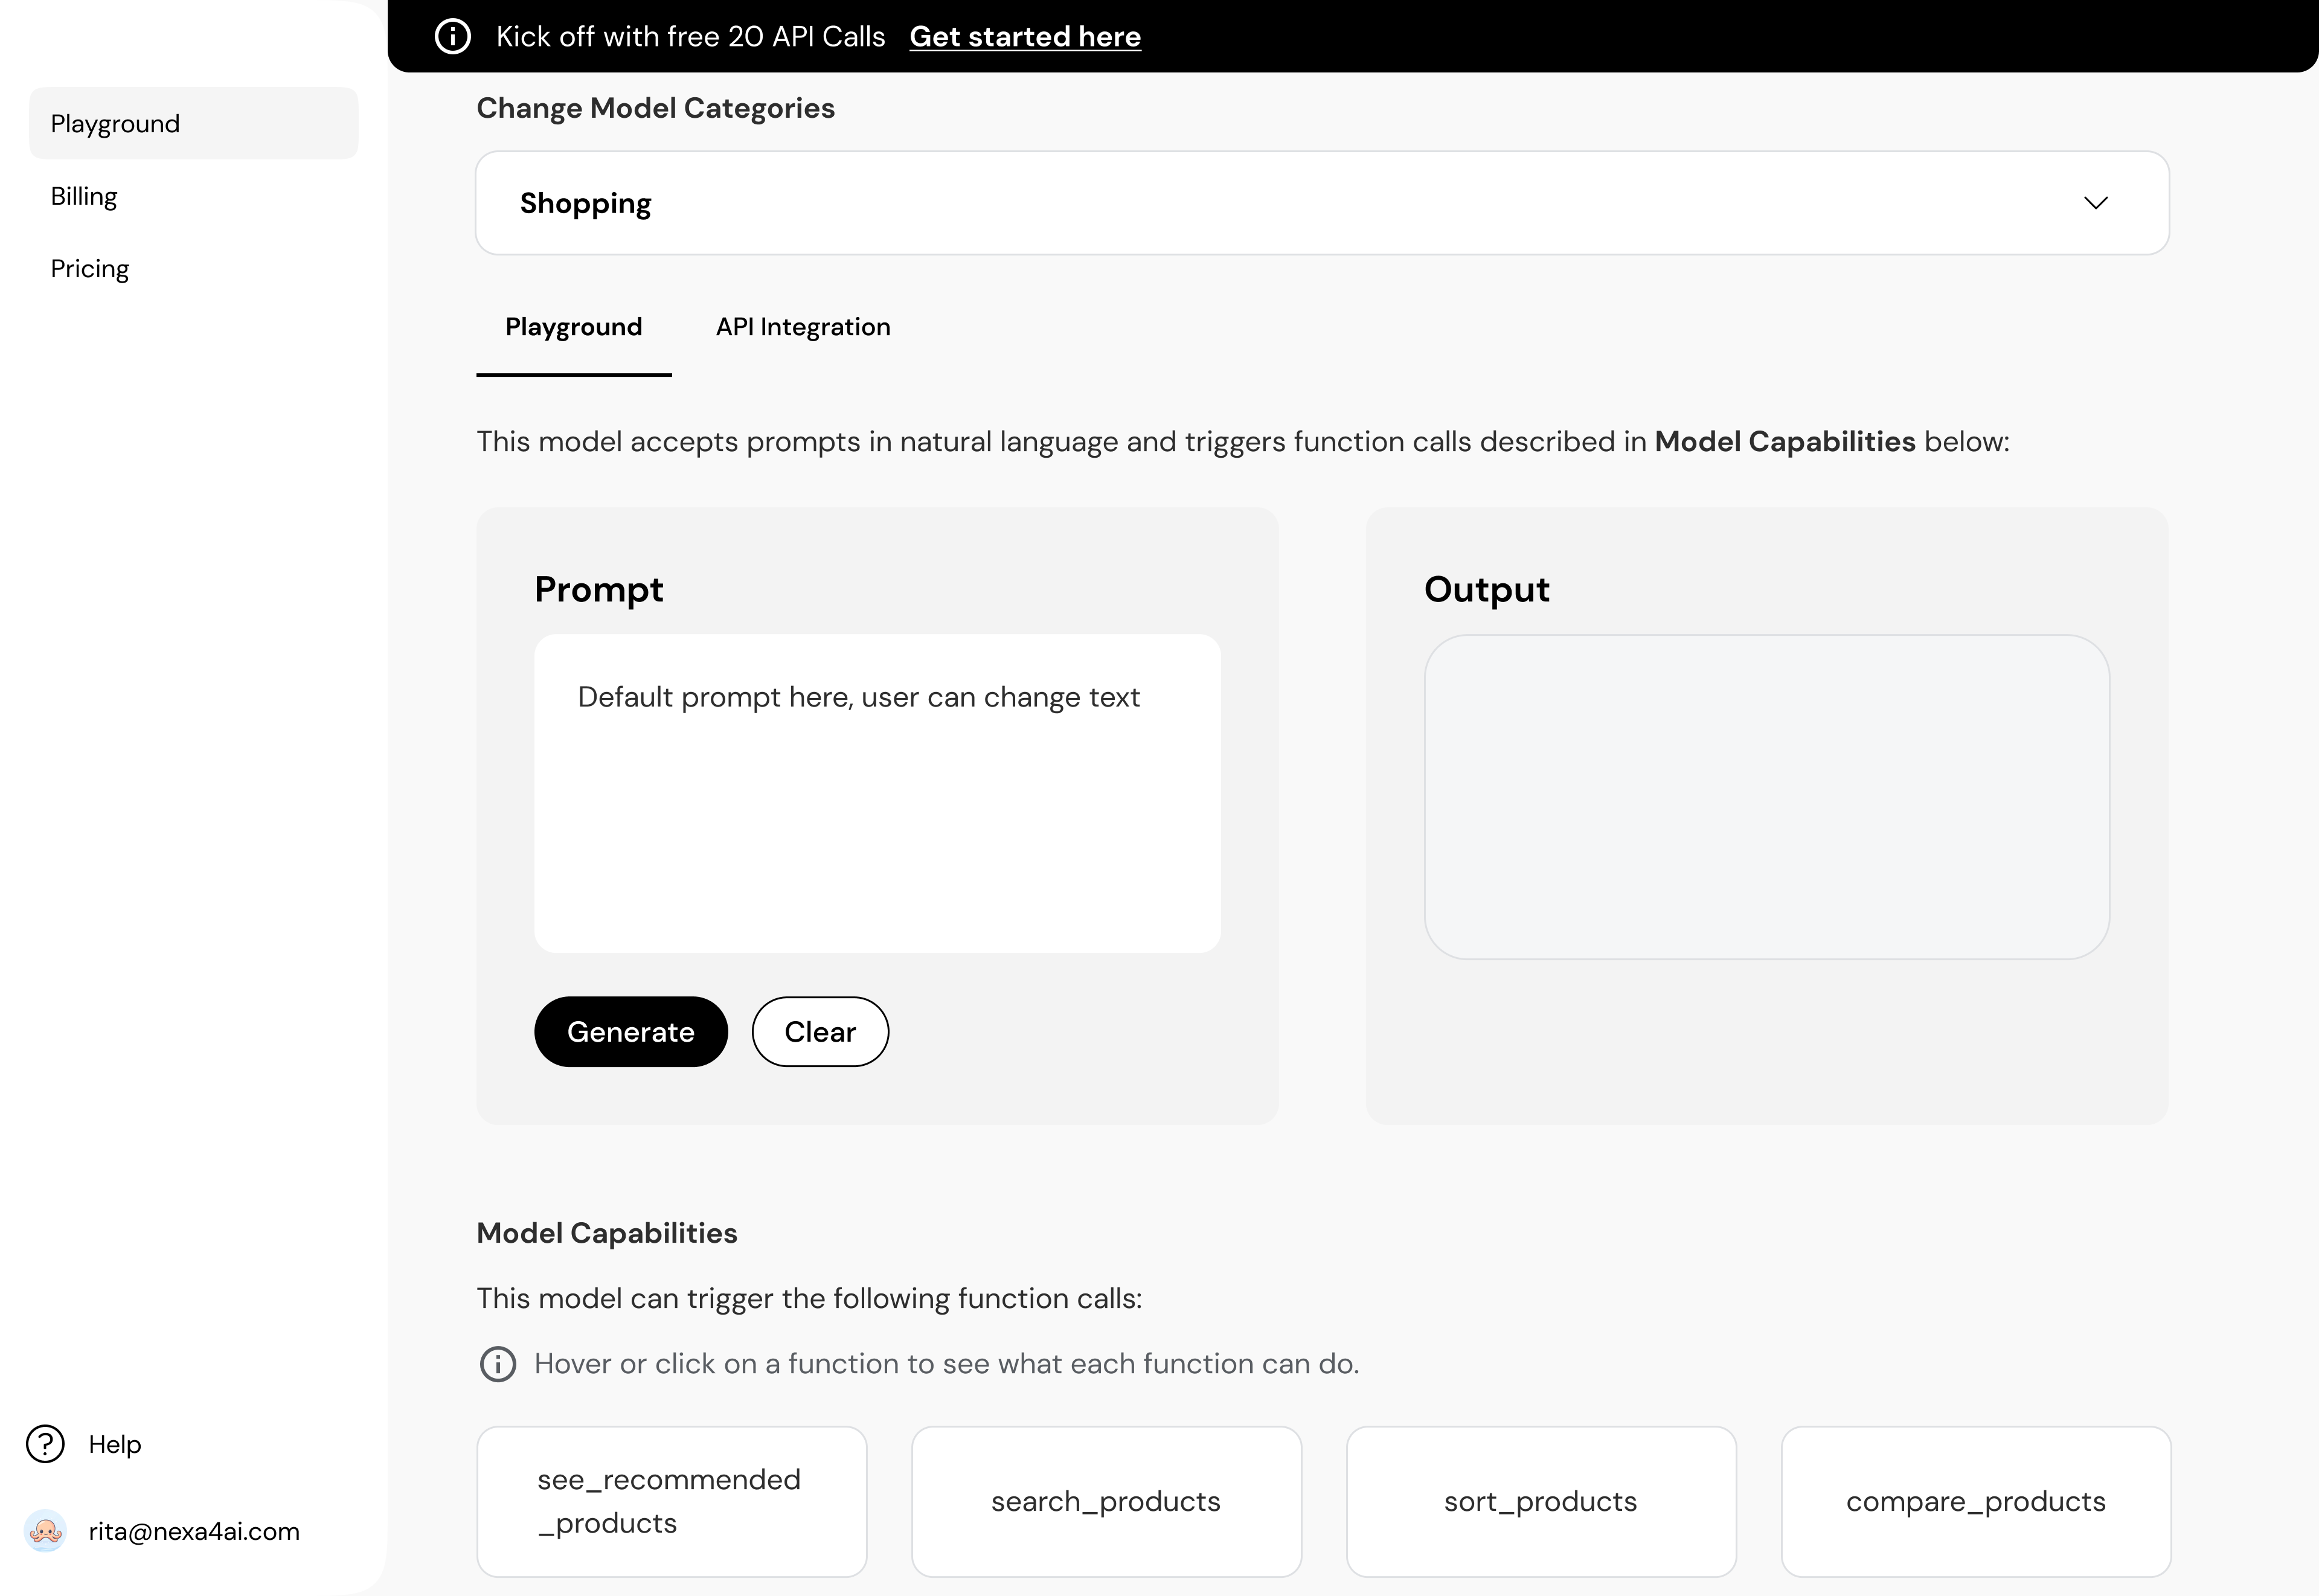Select the see_recommended_products function card

pos(671,1500)
